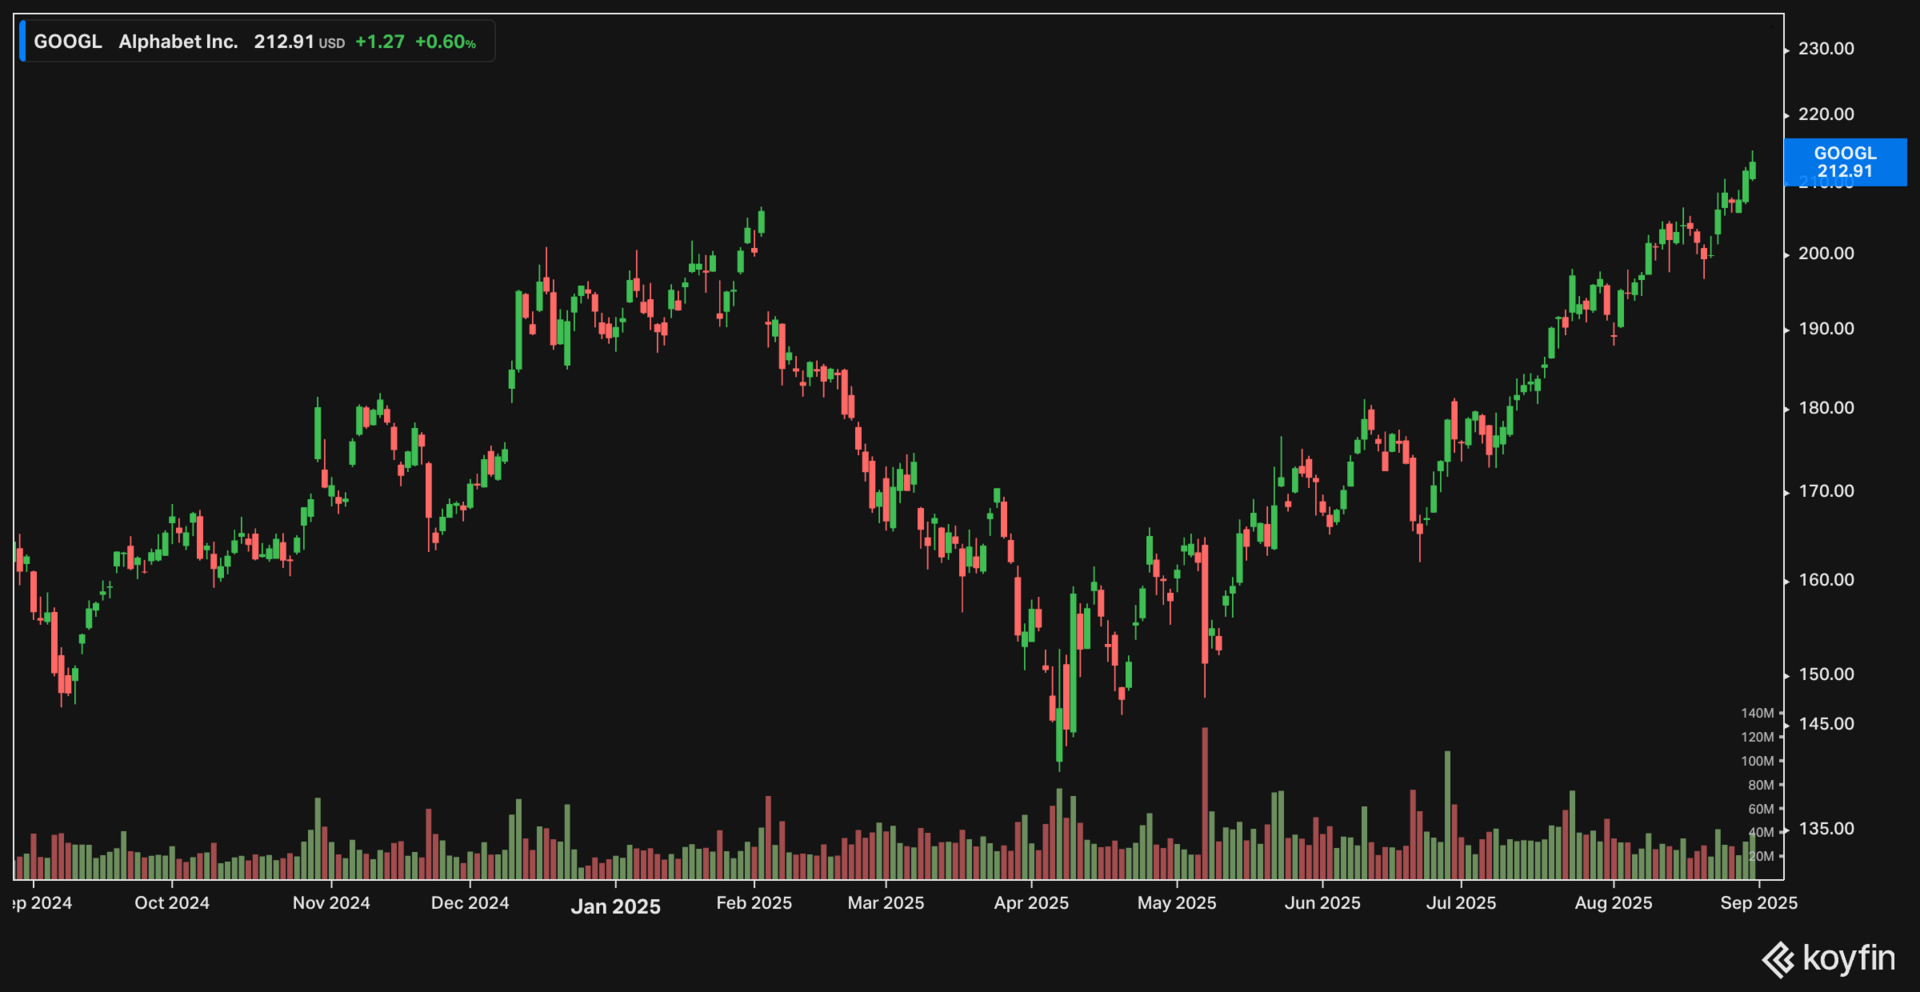
Task: Click the 60M volume axis label
Action: pyautogui.click(x=1761, y=809)
